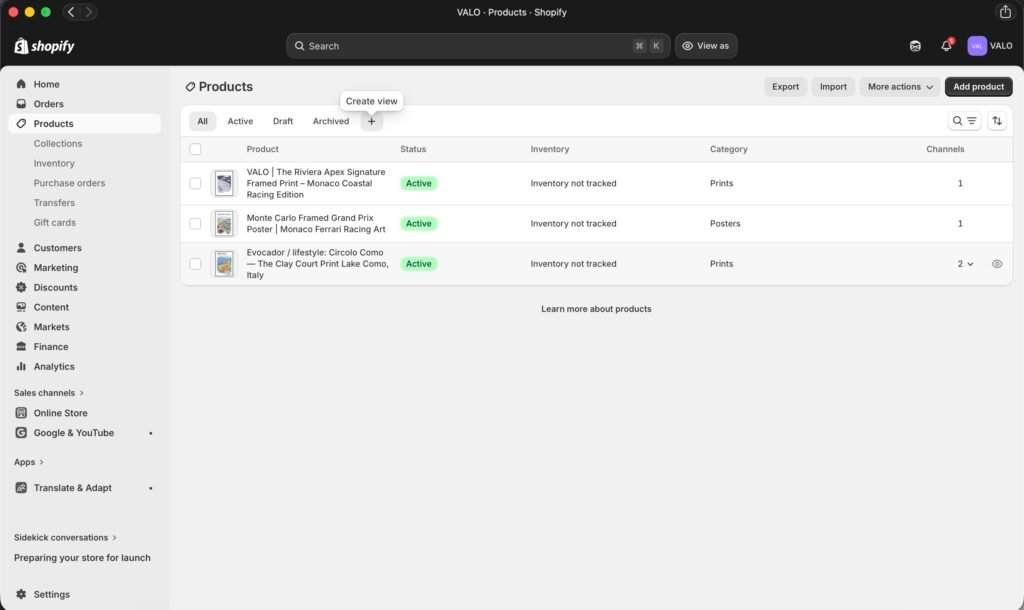Open the More actions dropdown

click(x=900, y=87)
